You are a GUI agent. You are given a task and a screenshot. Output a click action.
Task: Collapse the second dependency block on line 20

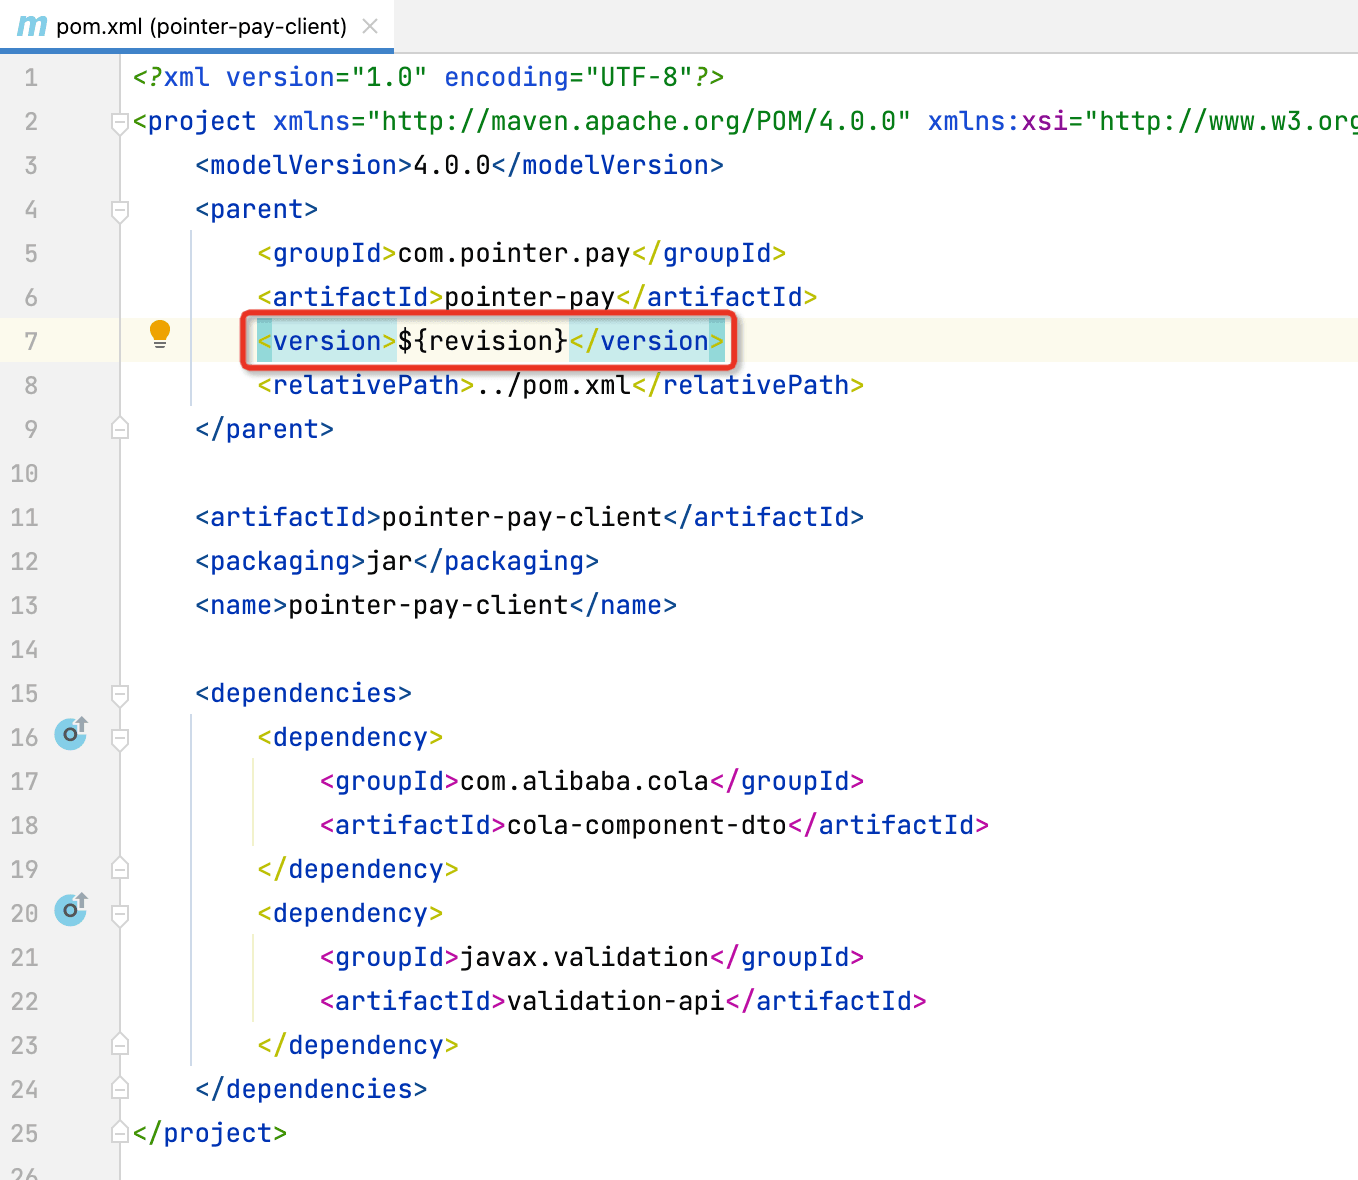120,914
